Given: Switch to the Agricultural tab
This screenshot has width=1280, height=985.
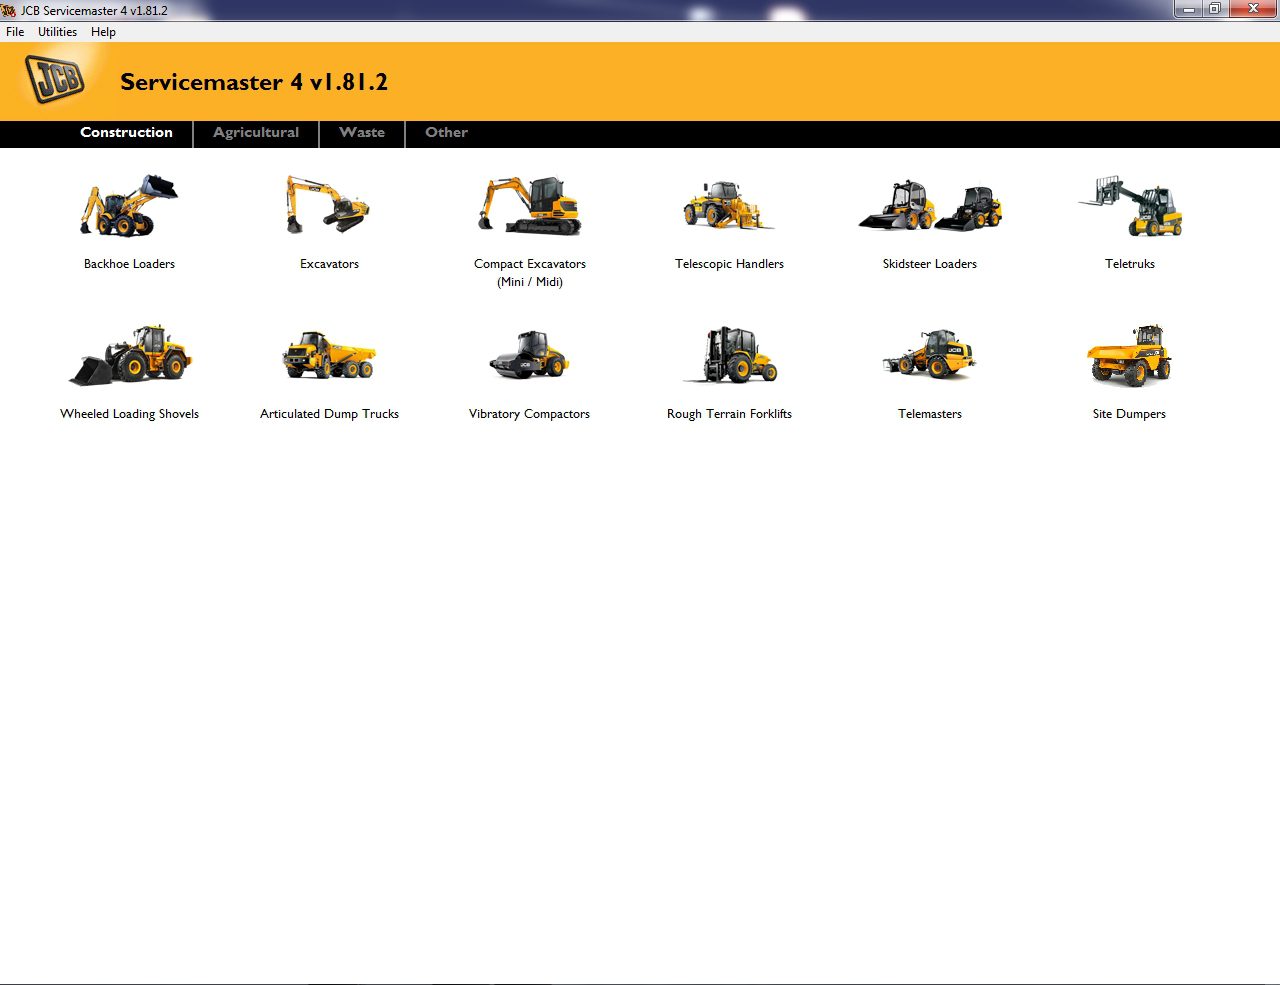Looking at the screenshot, I should (256, 132).
